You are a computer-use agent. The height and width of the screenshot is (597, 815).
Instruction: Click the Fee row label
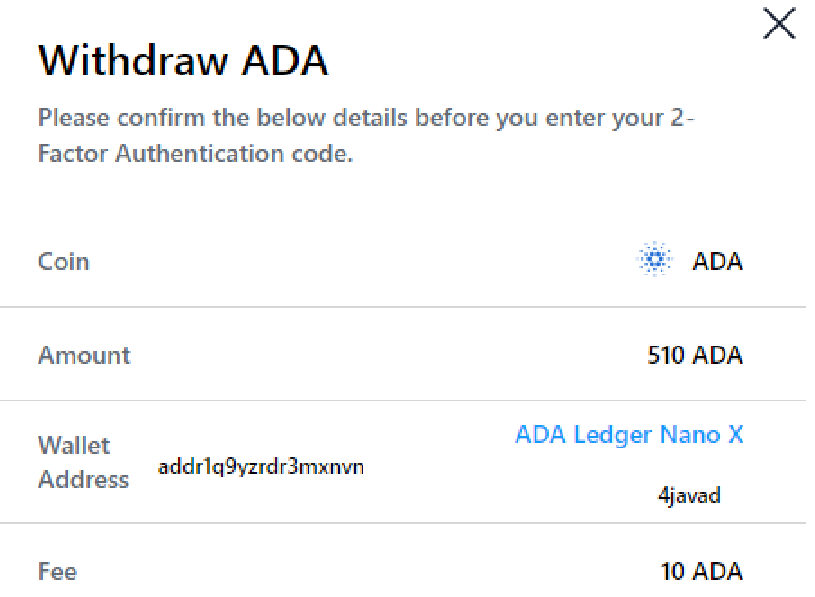pyautogui.click(x=57, y=572)
